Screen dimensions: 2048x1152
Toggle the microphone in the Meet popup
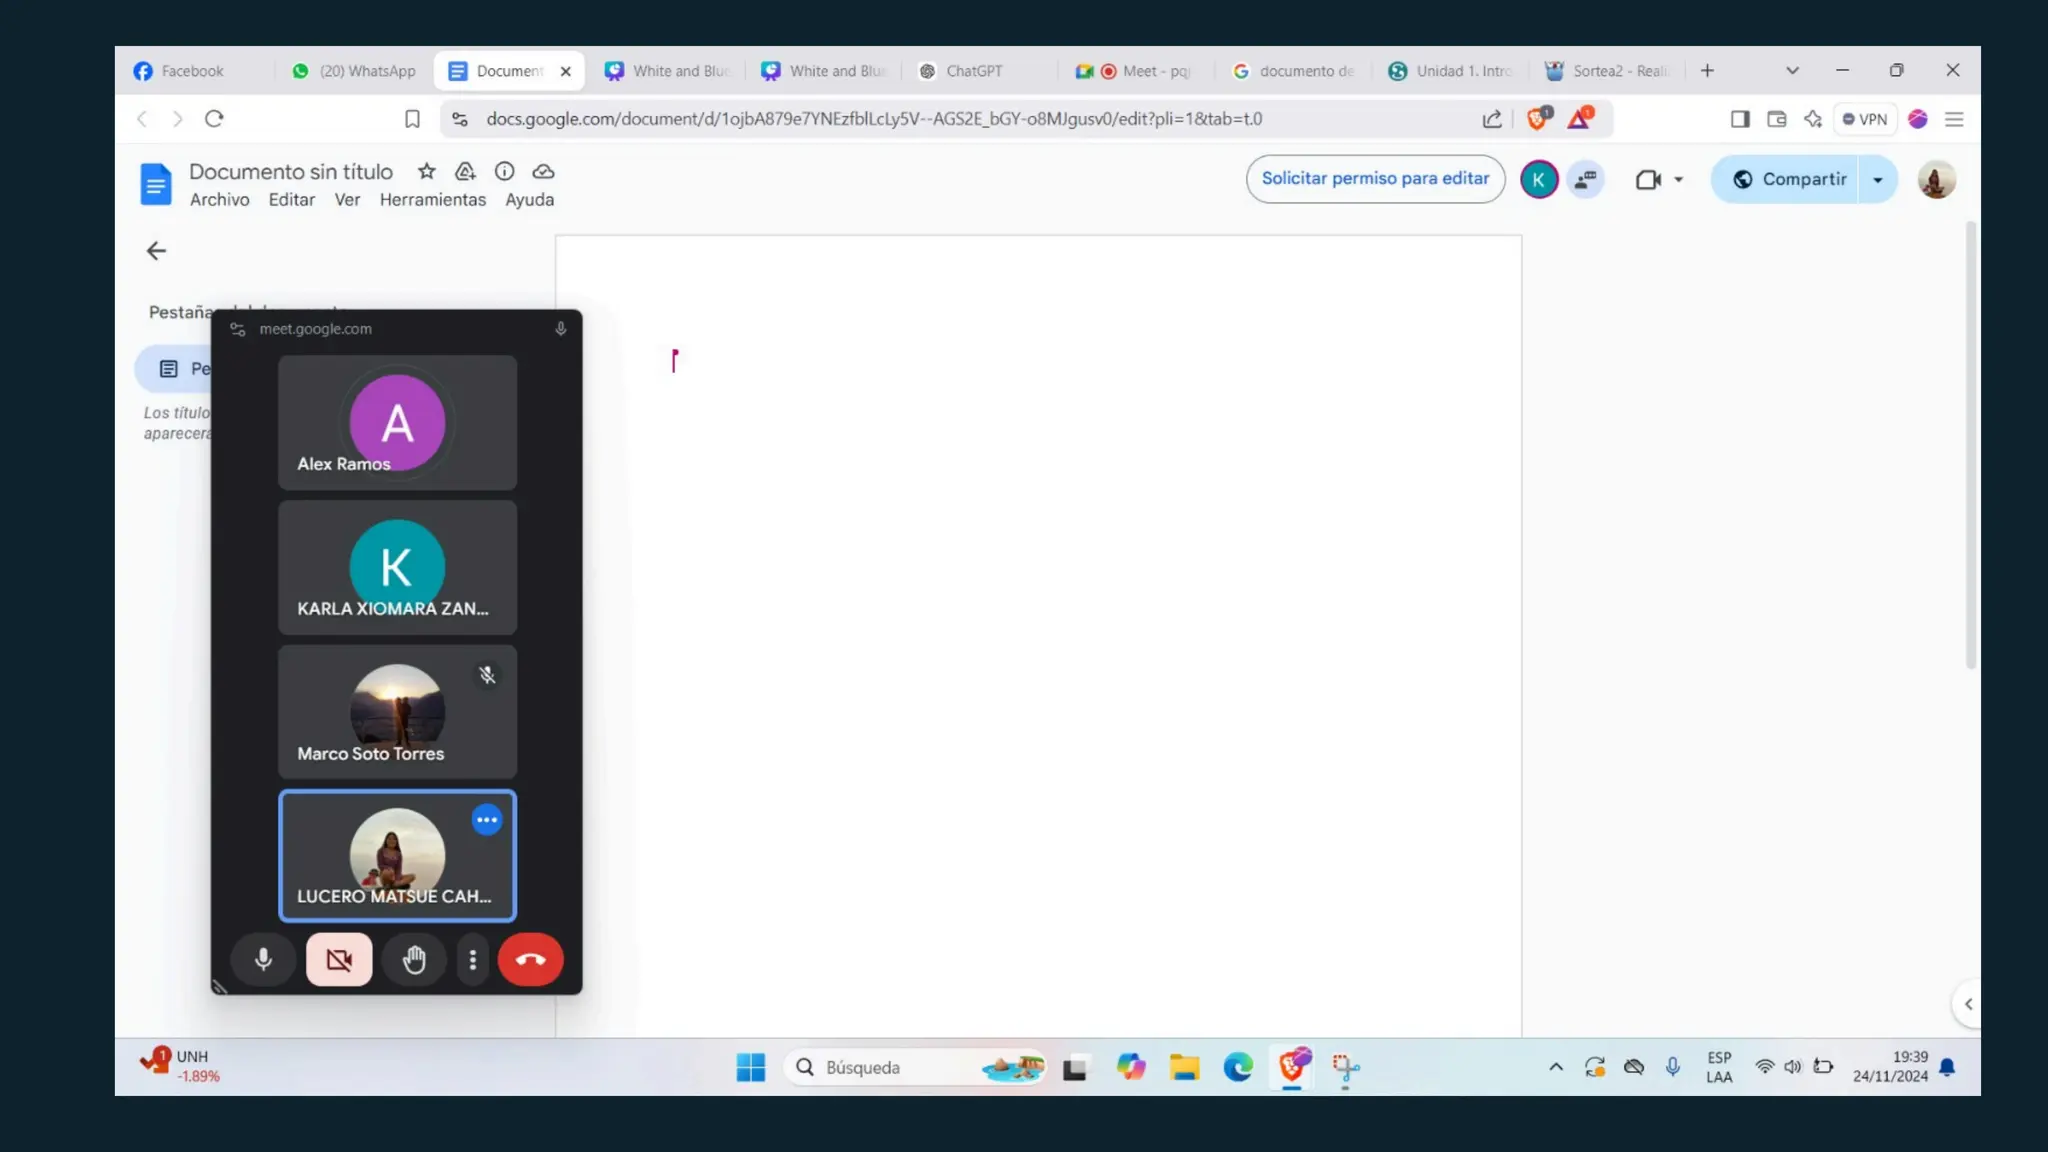tap(263, 959)
